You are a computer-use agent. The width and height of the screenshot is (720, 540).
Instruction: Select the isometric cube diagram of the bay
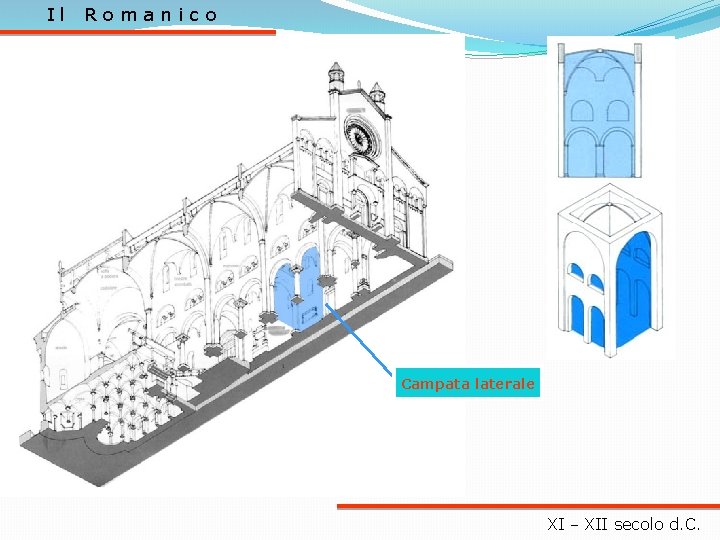(610, 270)
